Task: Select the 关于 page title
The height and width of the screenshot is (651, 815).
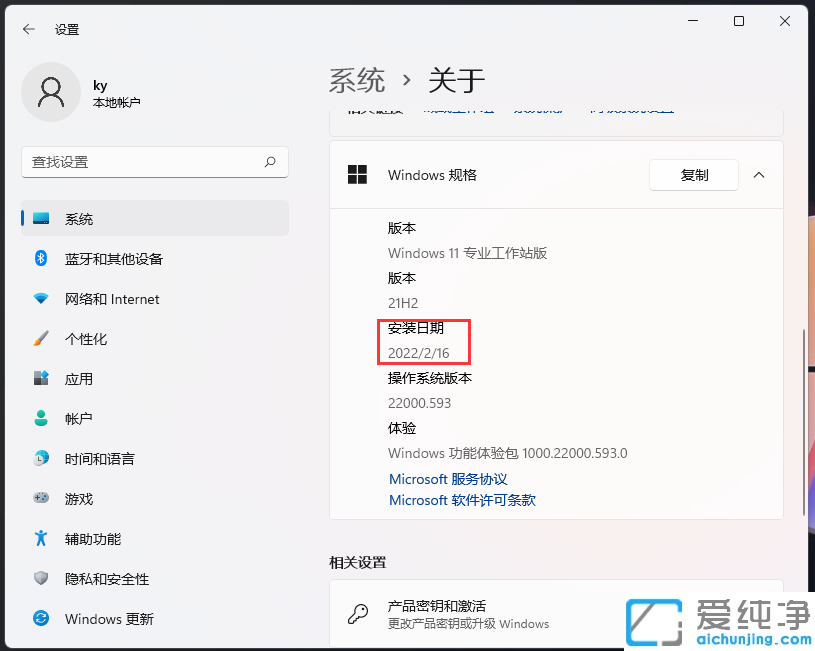Action: (x=457, y=80)
